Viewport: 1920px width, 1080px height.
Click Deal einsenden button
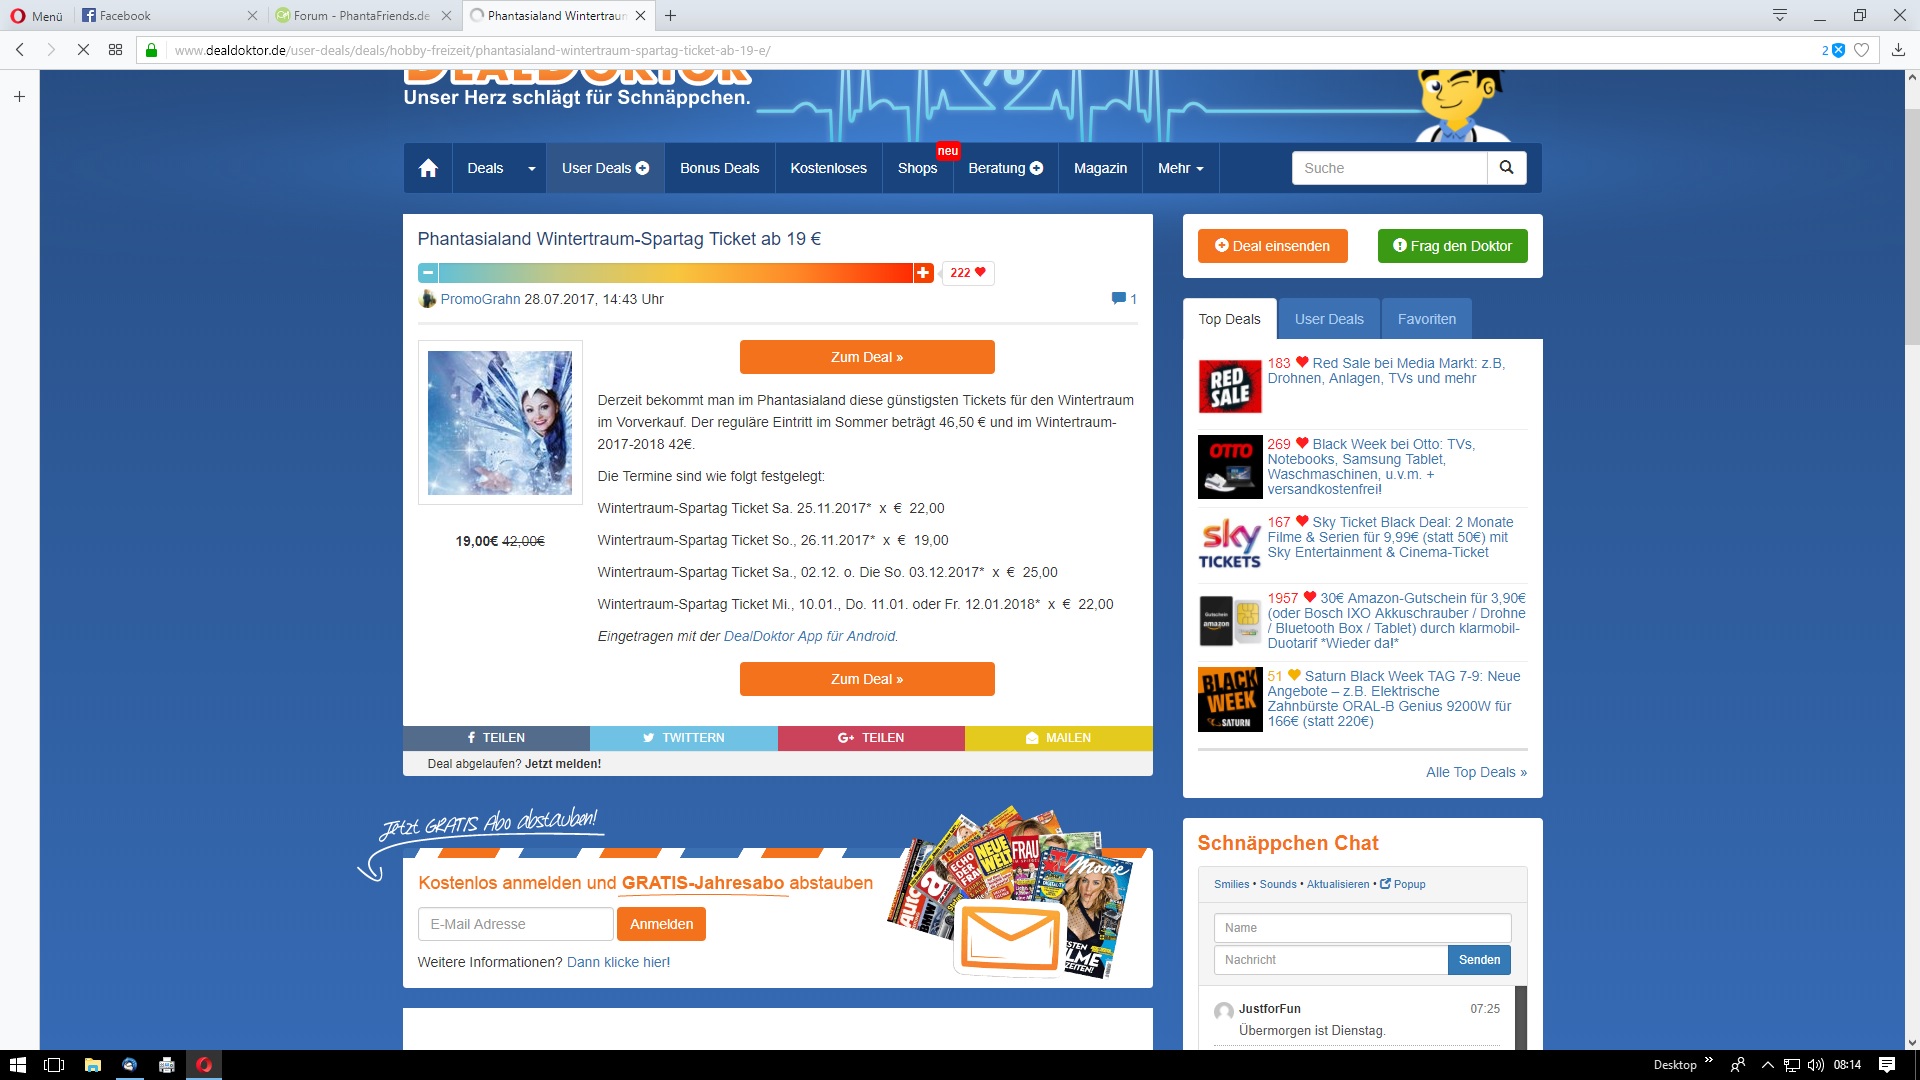(1272, 246)
